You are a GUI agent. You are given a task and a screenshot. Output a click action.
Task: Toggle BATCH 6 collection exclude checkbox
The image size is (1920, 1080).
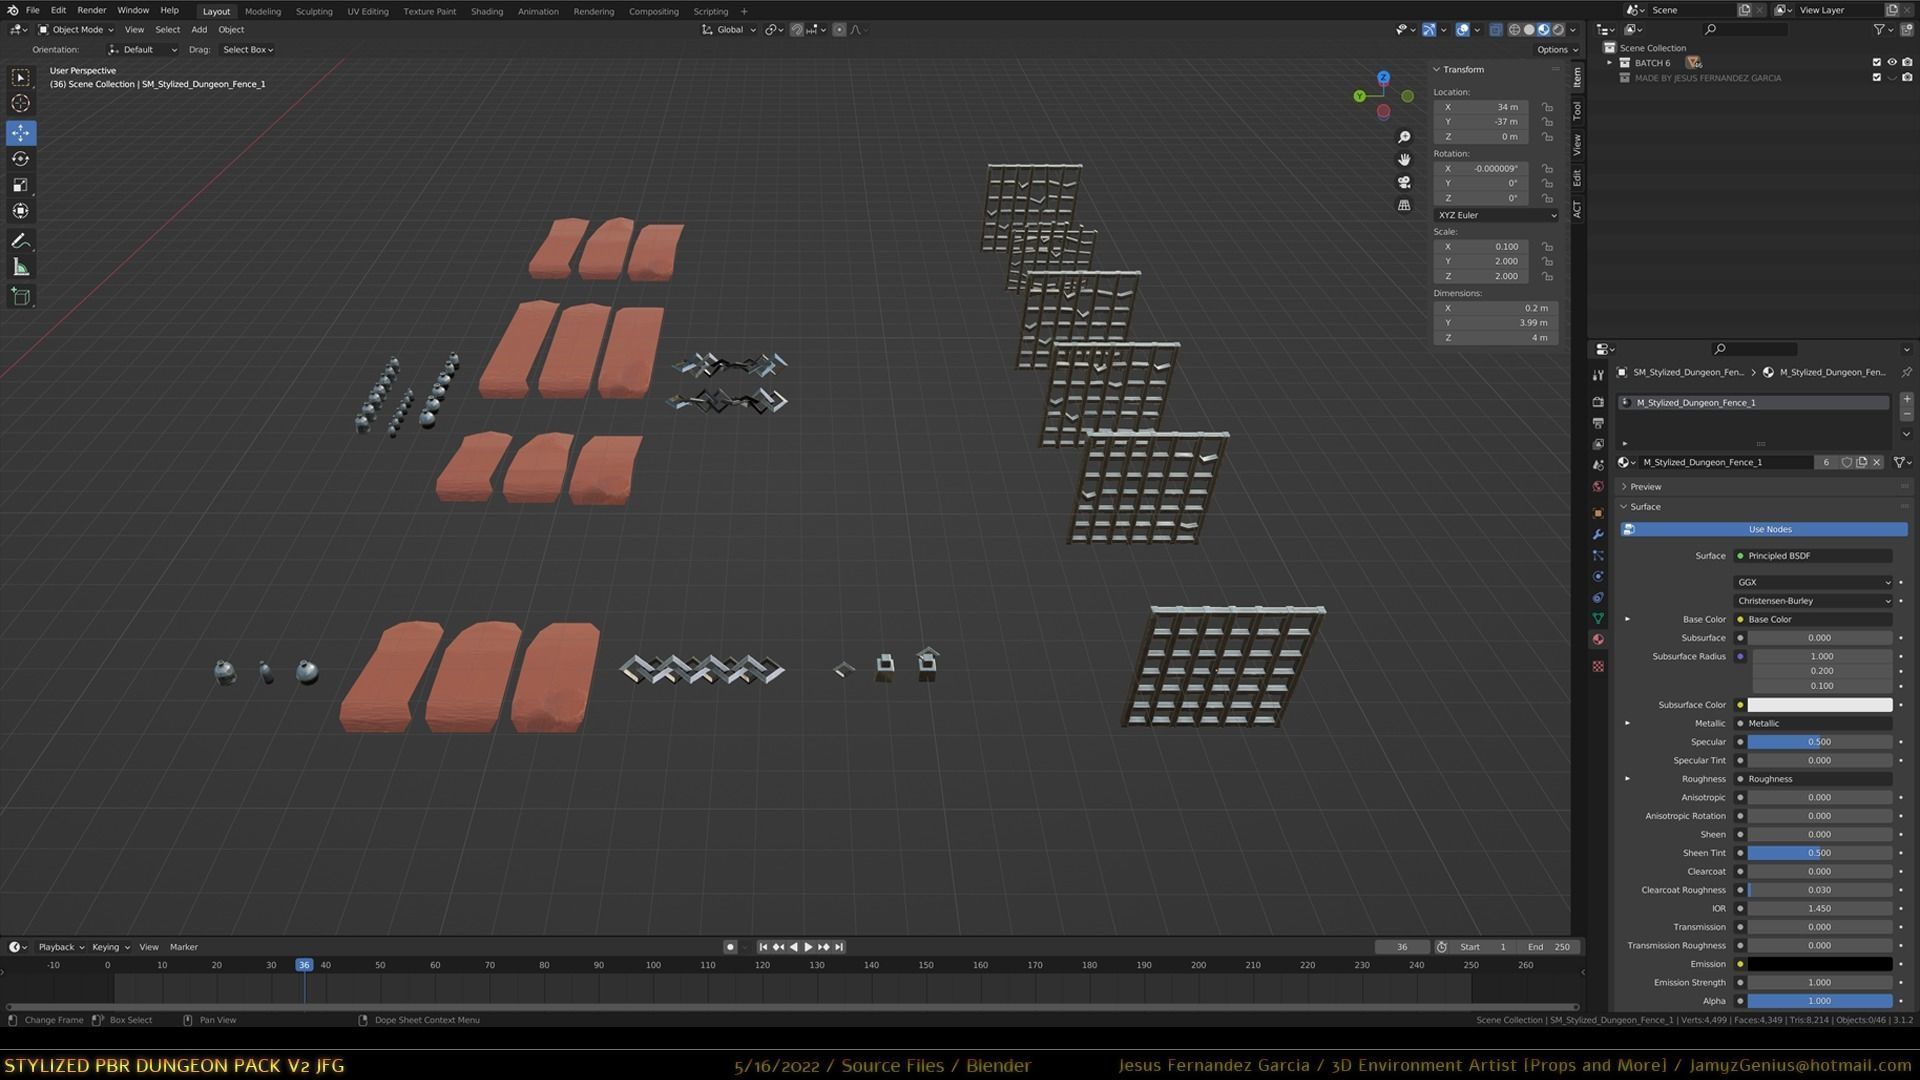(1876, 63)
